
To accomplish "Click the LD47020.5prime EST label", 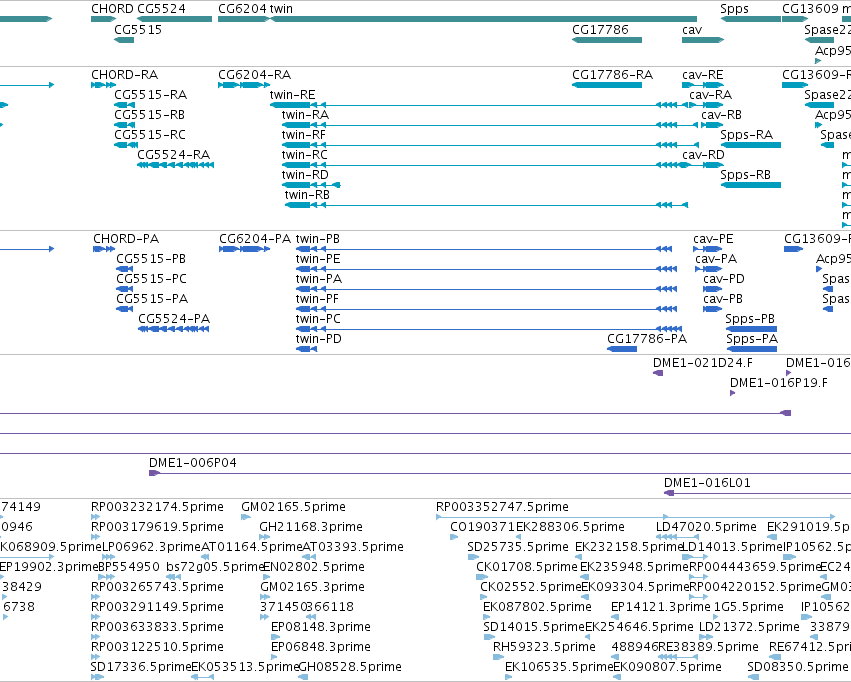I will (x=706, y=527).
